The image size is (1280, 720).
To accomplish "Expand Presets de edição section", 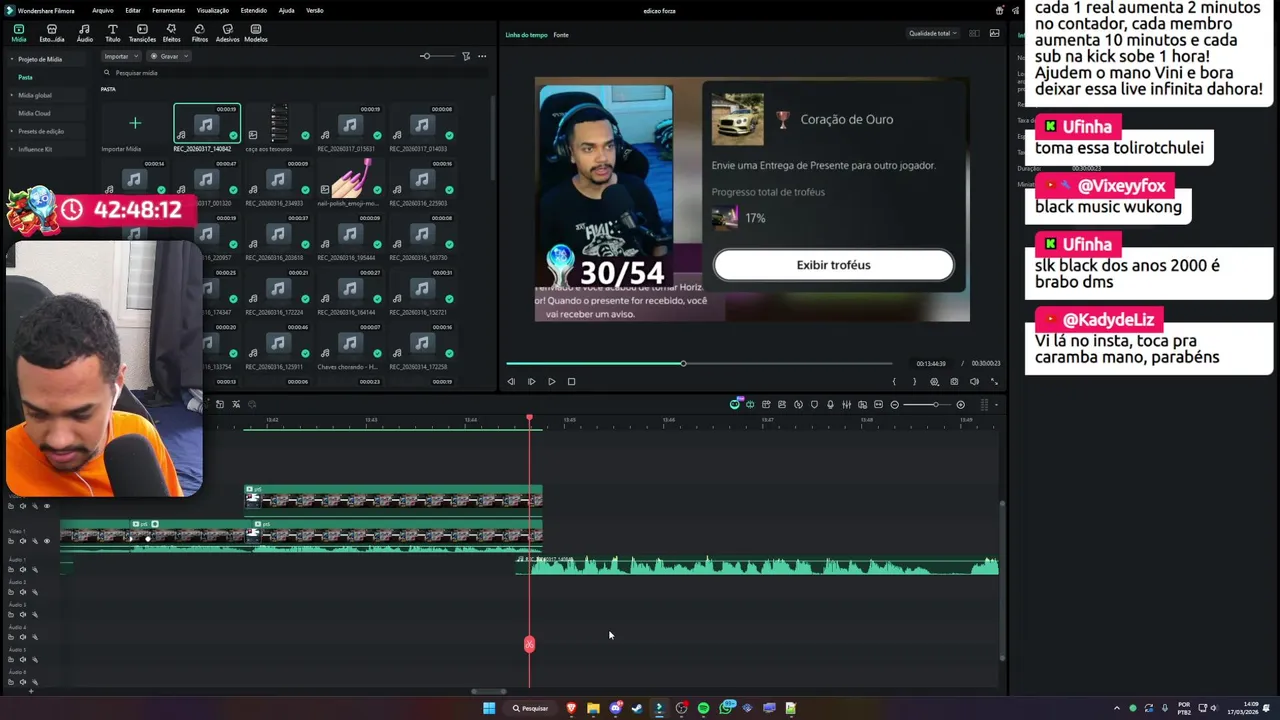I will point(12,131).
